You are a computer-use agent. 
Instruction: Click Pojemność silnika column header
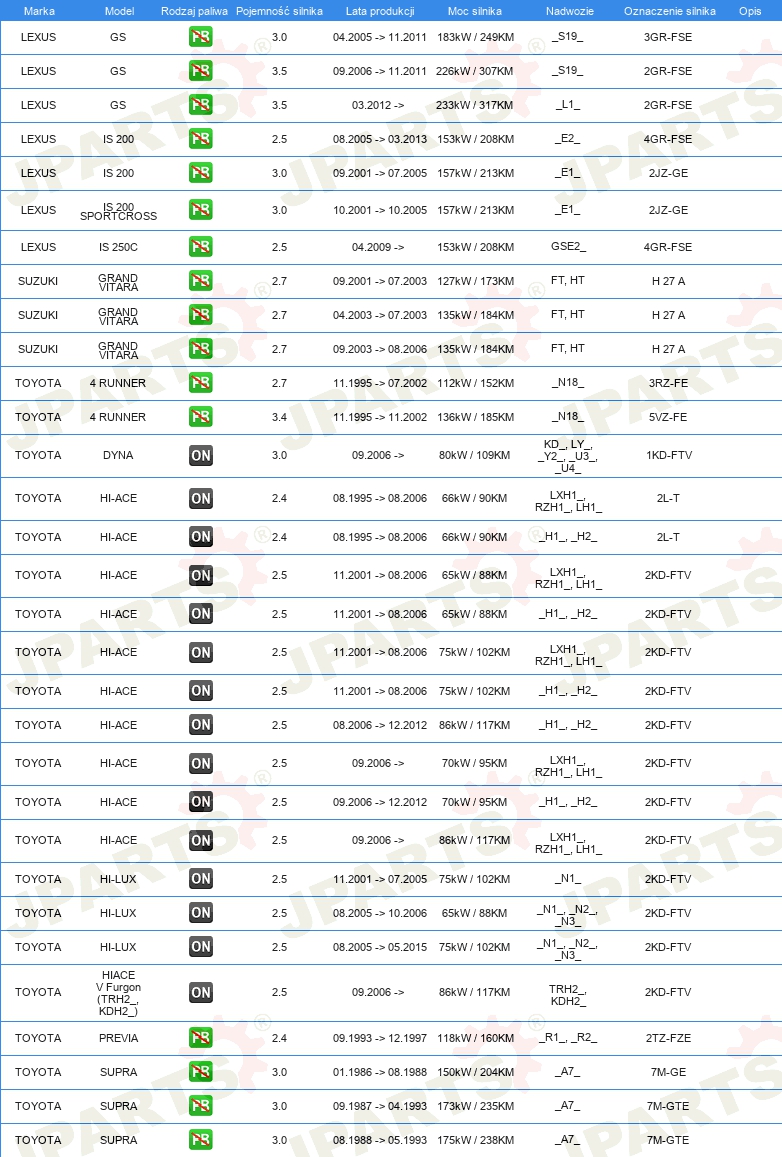point(279,11)
